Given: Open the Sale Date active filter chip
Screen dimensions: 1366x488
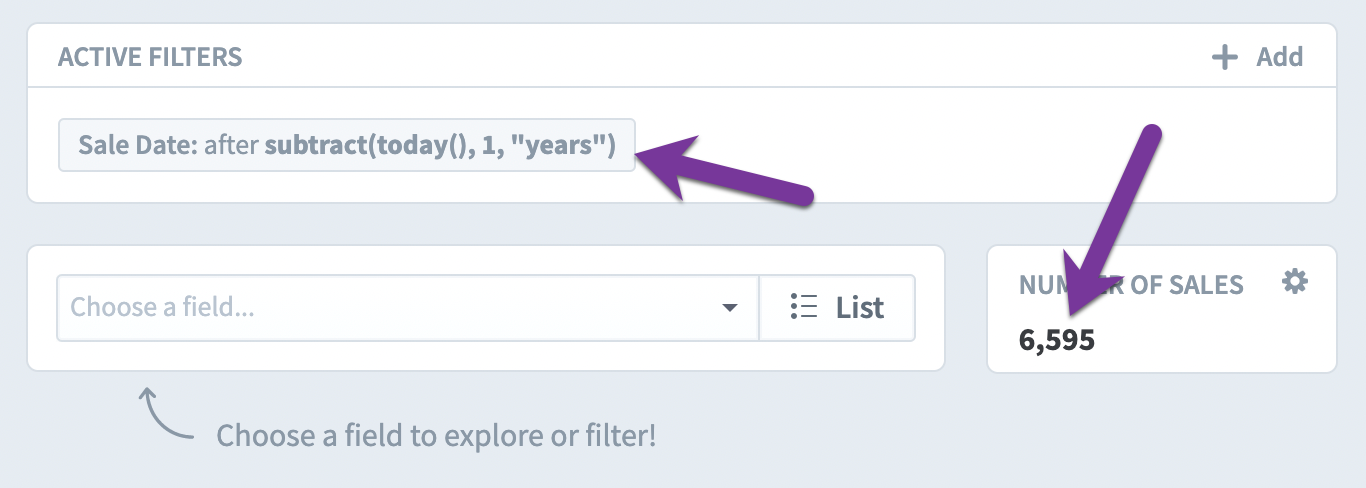Looking at the screenshot, I should click(x=346, y=146).
